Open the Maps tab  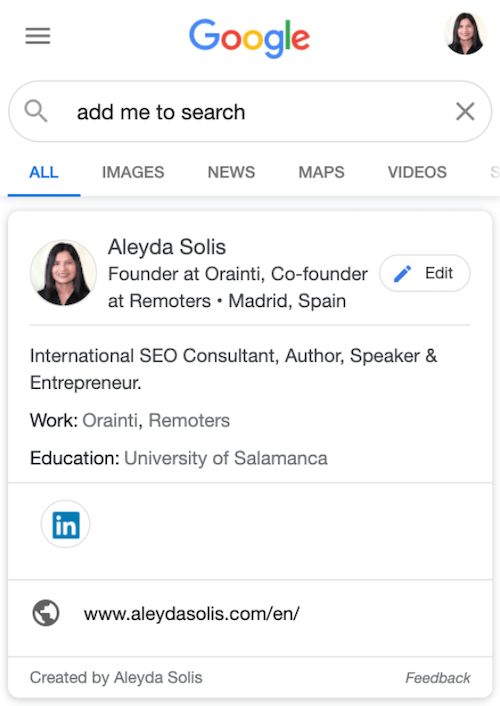pyautogui.click(x=322, y=172)
